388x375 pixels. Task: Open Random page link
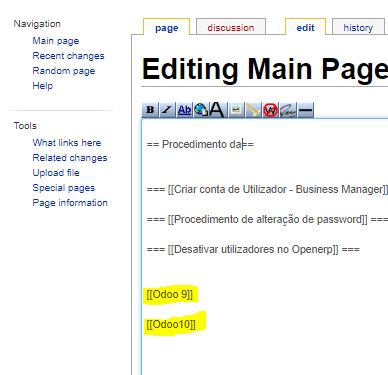tap(64, 71)
